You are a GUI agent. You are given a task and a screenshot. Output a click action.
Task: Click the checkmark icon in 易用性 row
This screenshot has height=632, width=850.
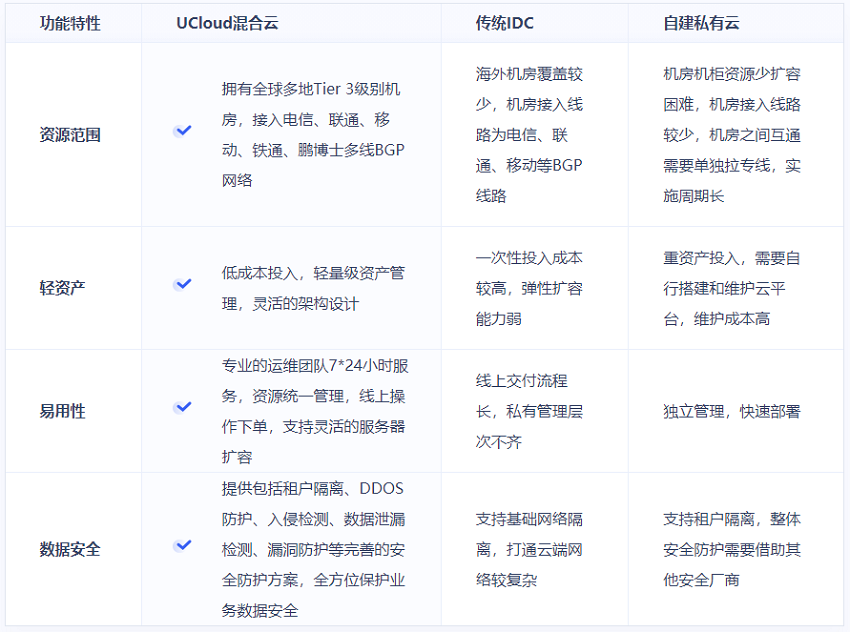(183, 407)
